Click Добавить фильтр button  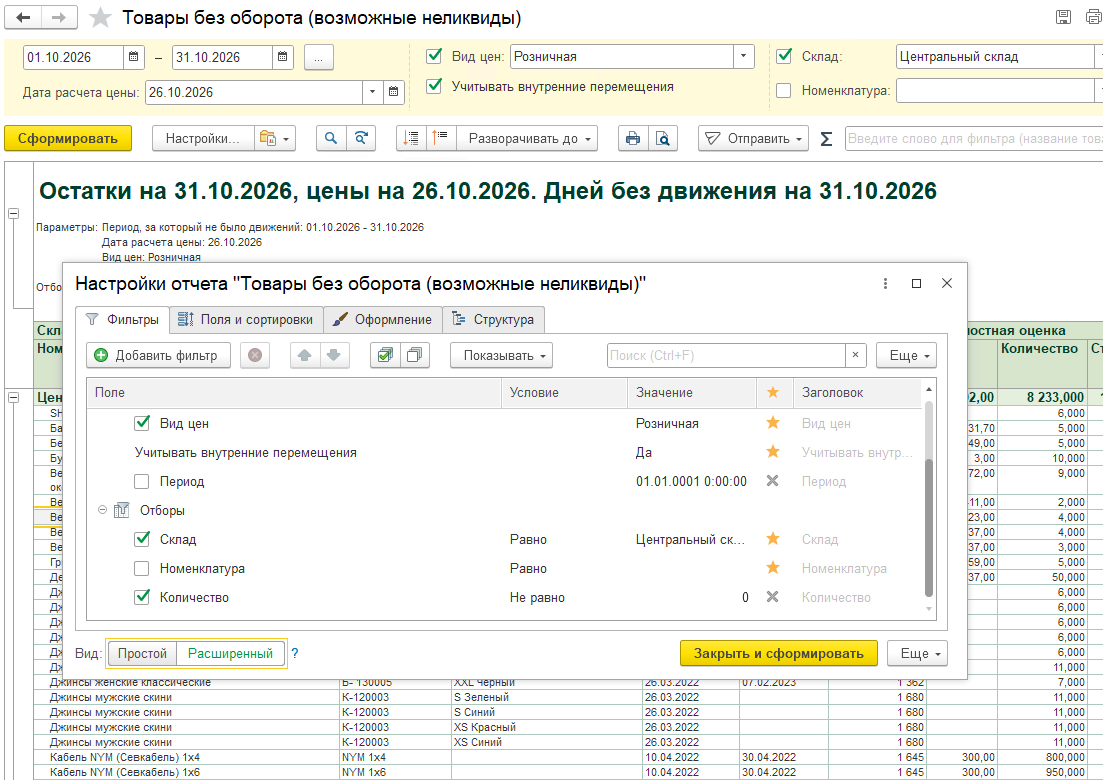click(x=159, y=356)
